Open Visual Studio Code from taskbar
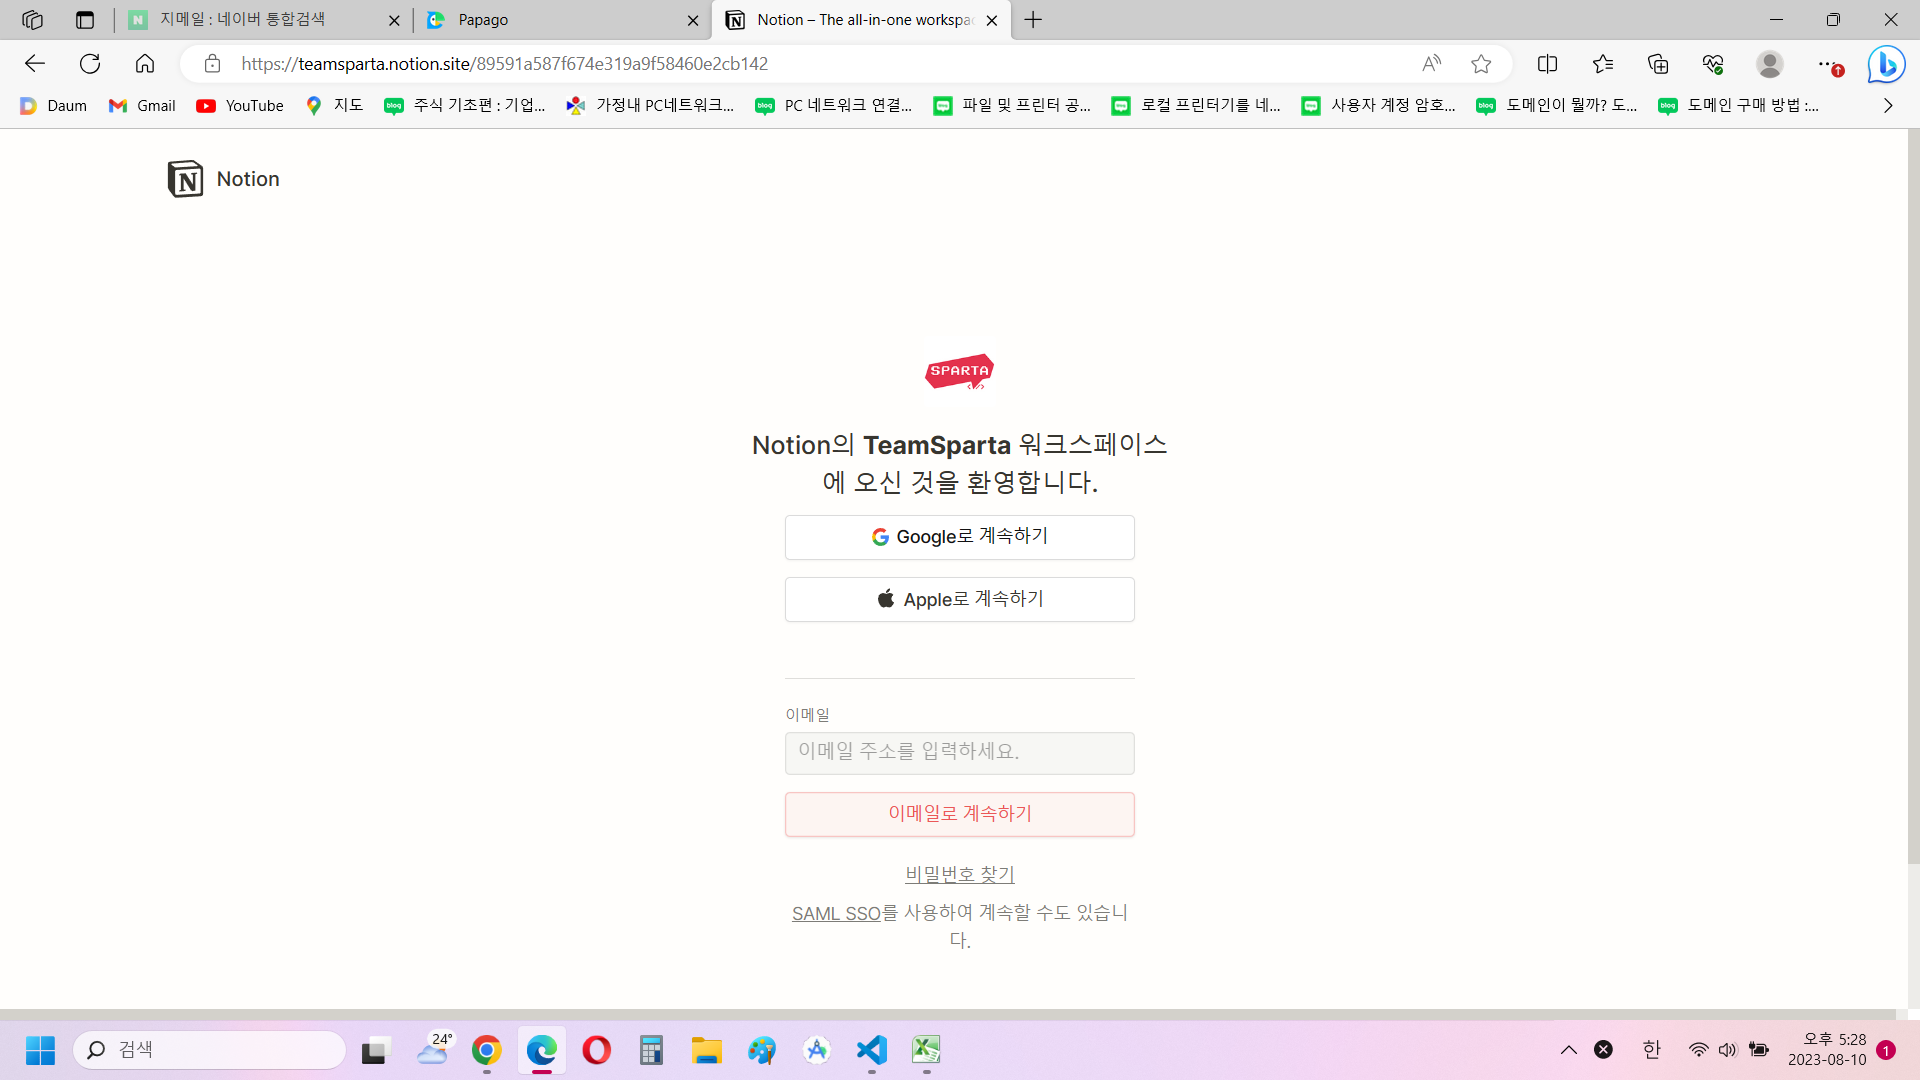The width and height of the screenshot is (1920, 1080). point(872,1050)
